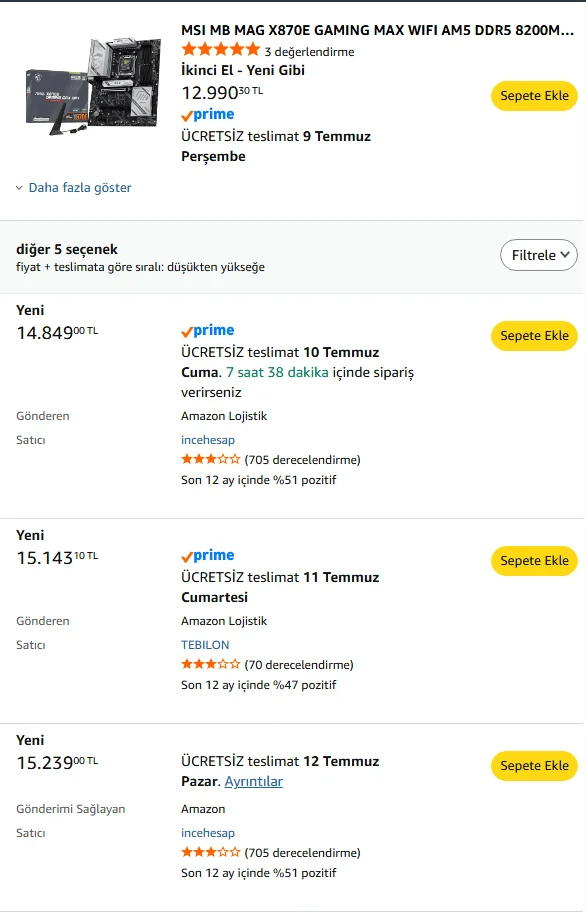Click the five-star rating on MSI listing

221,50
